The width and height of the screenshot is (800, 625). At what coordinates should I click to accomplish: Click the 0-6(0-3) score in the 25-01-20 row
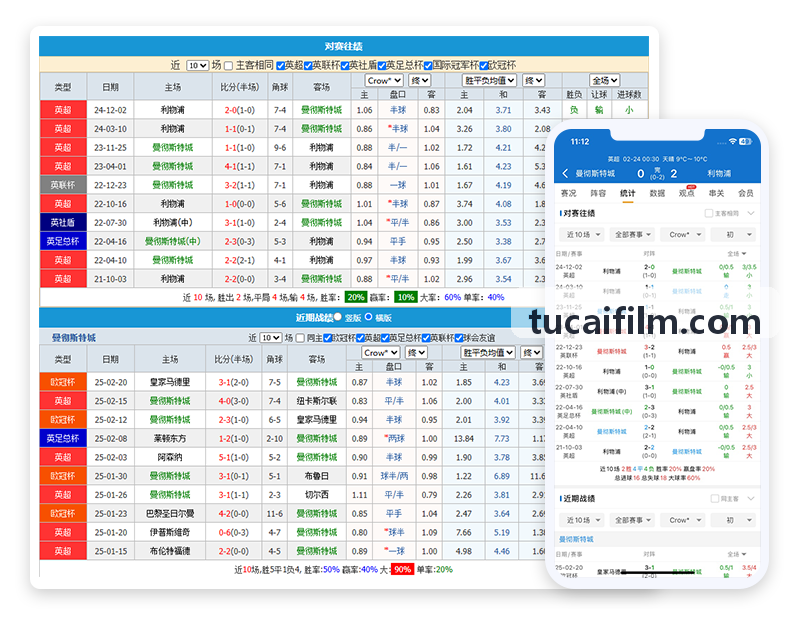click(234, 532)
